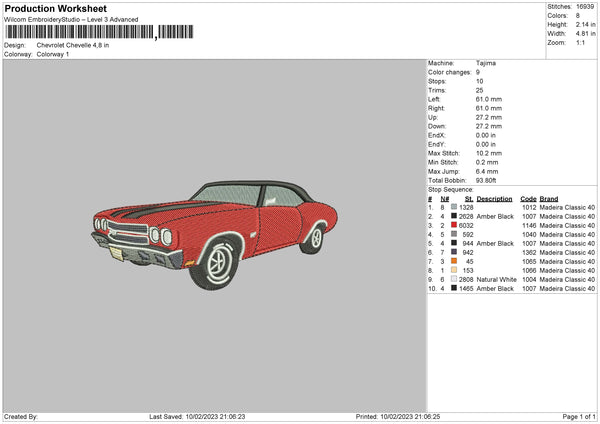Click the Stitches count value
This screenshot has width=600, height=424.
585,7
